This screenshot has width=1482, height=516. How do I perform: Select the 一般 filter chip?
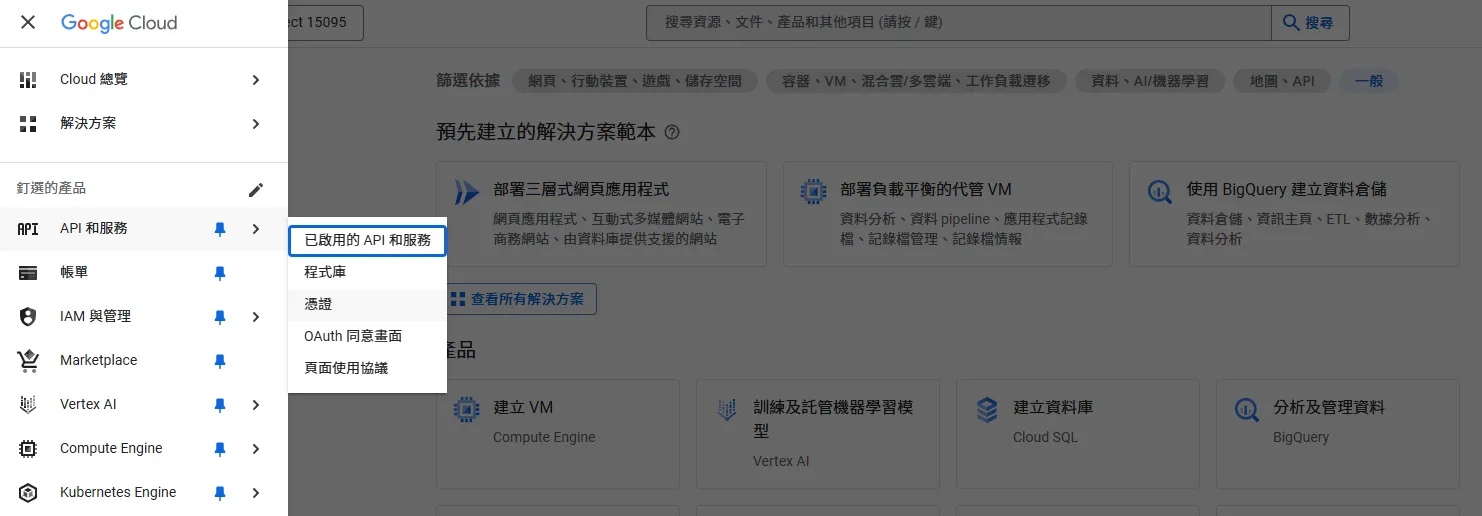pyautogui.click(x=1369, y=81)
